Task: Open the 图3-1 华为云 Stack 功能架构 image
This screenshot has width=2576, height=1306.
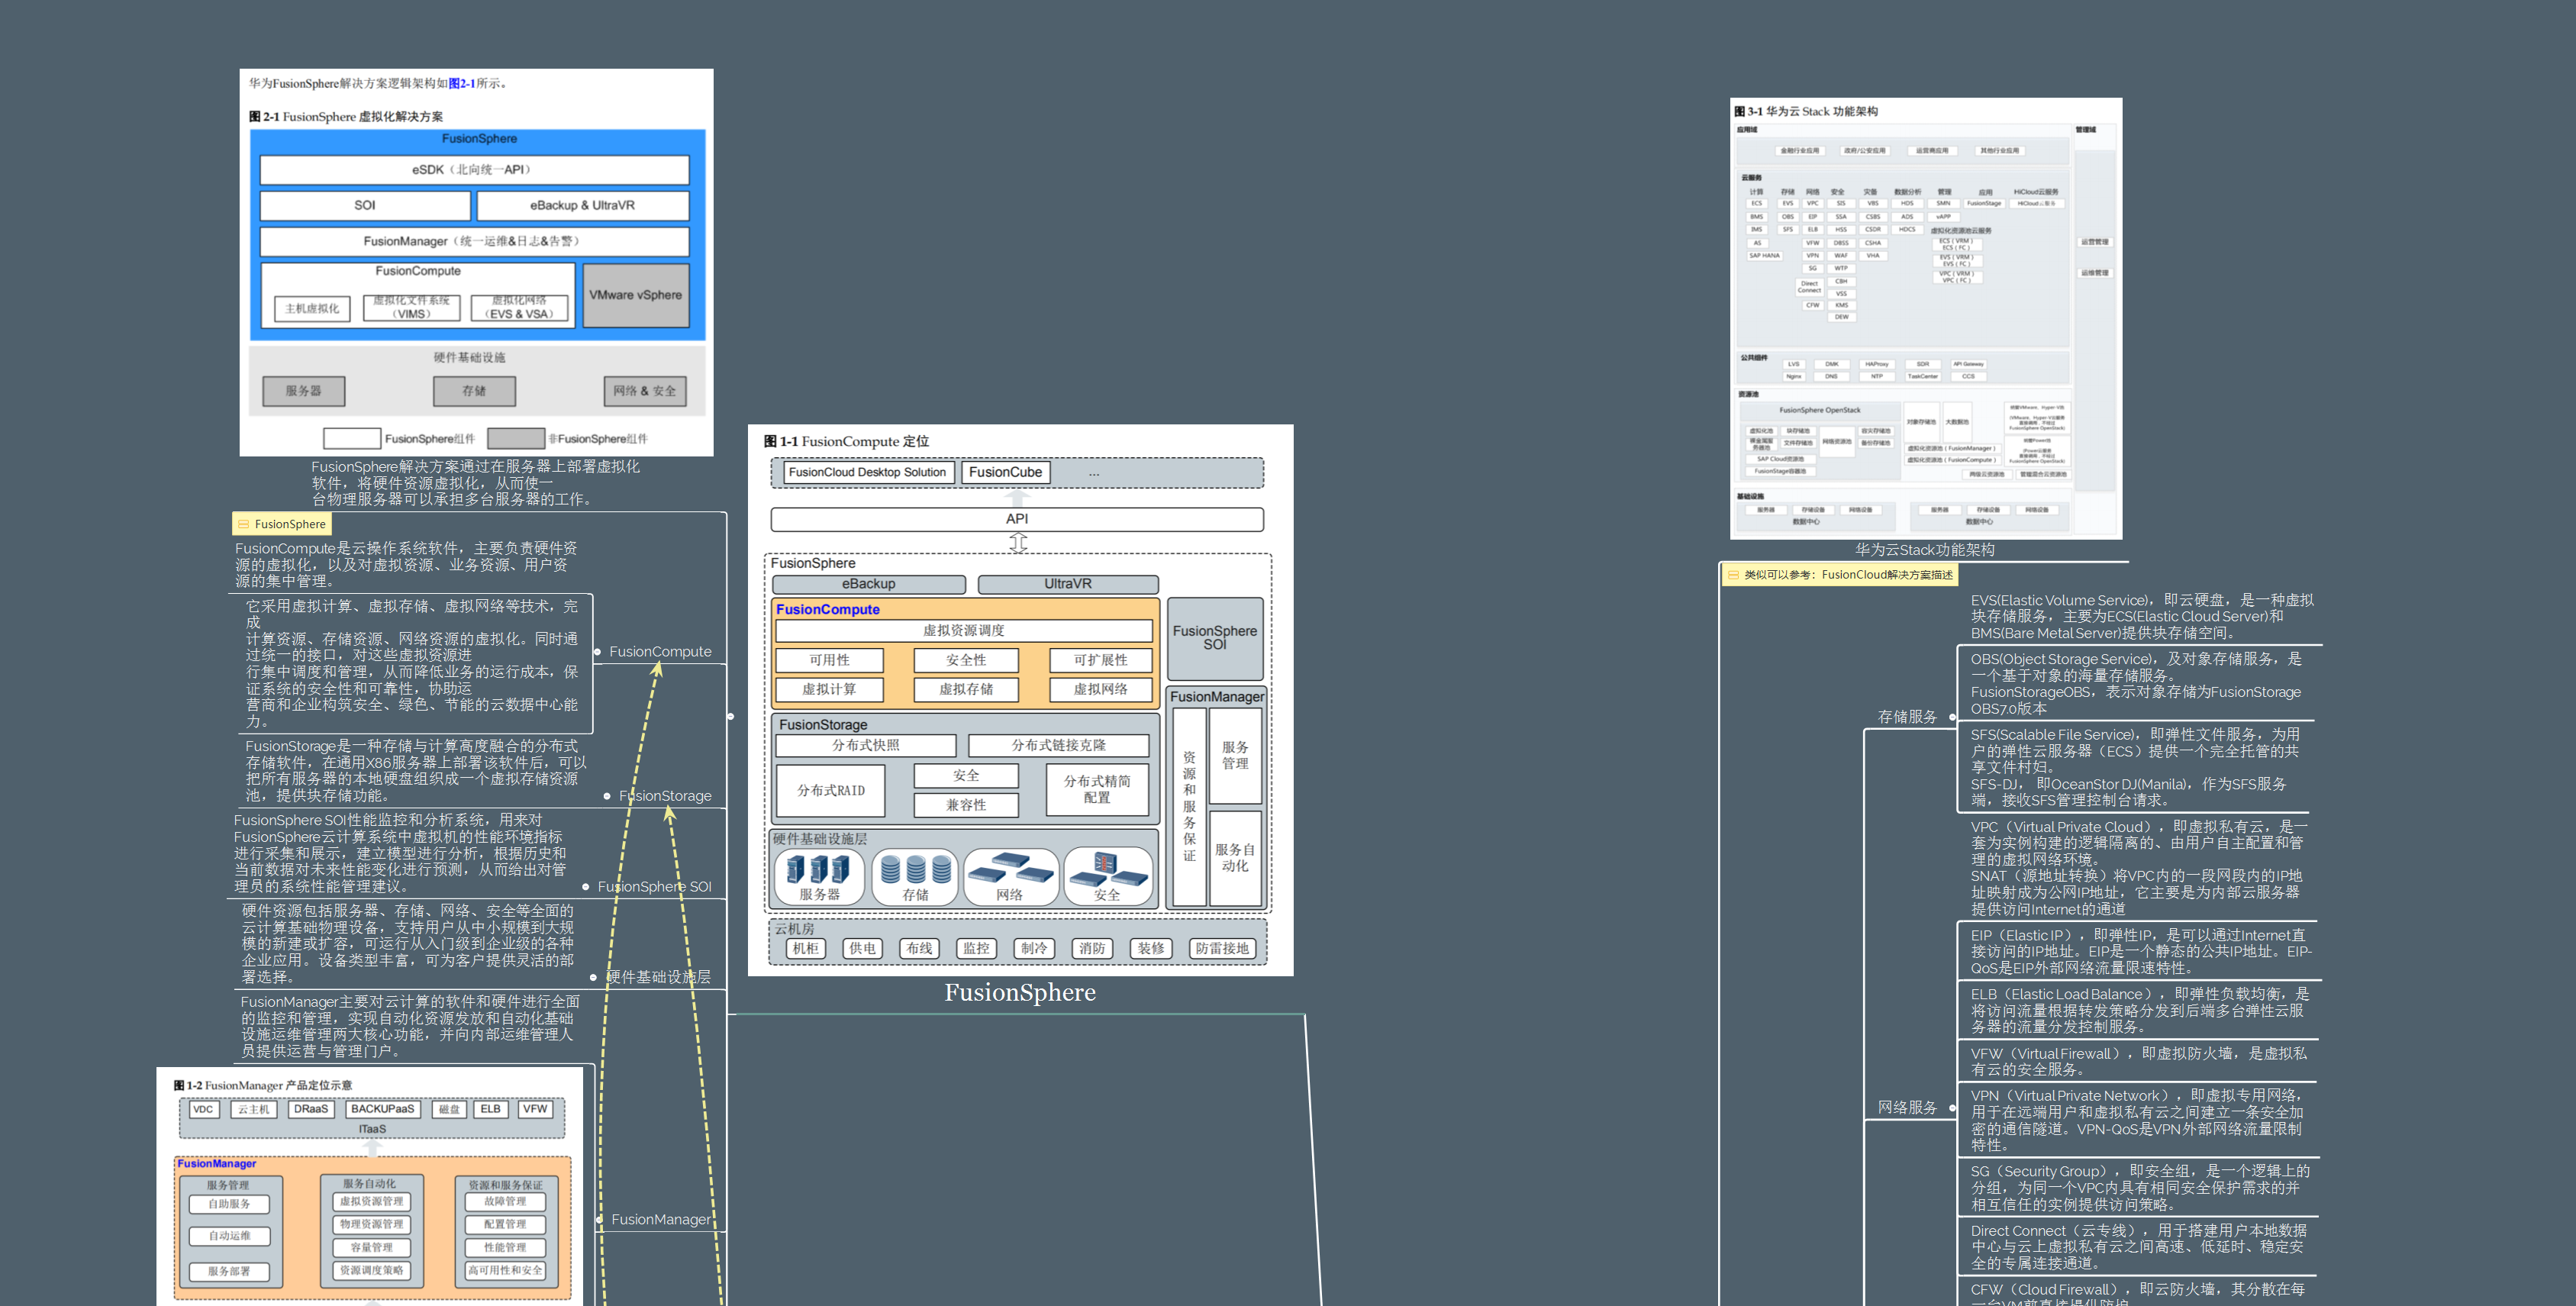Action: [1926, 318]
